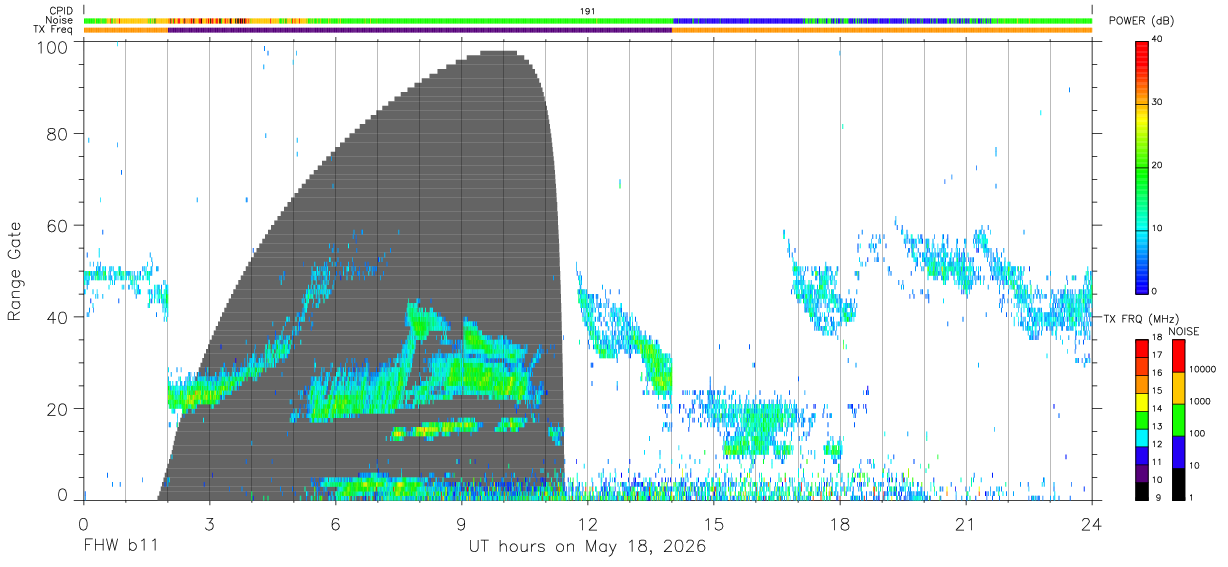
Task: Click the Range Gate y-axis title
Action: (x=15, y=271)
